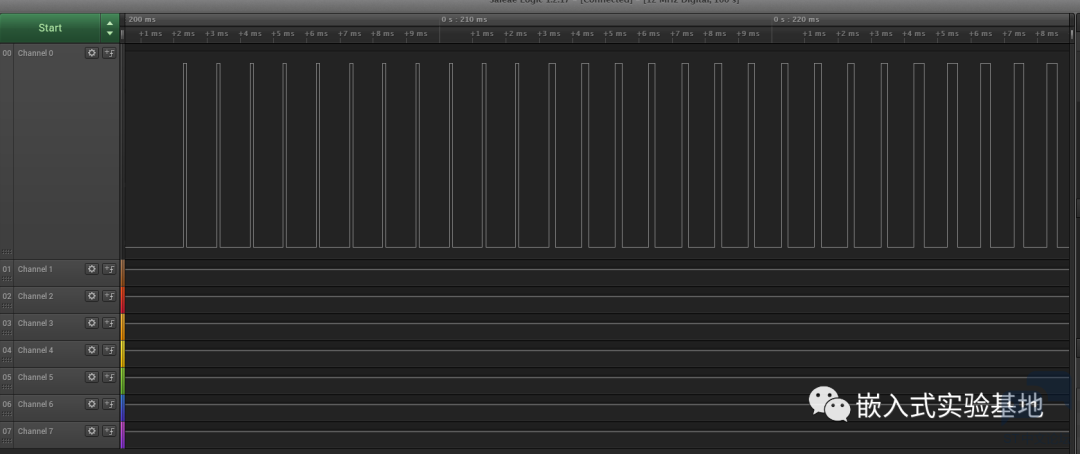Select the Channel 4 label
Screen dimensions: 1080x454
[35, 350]
